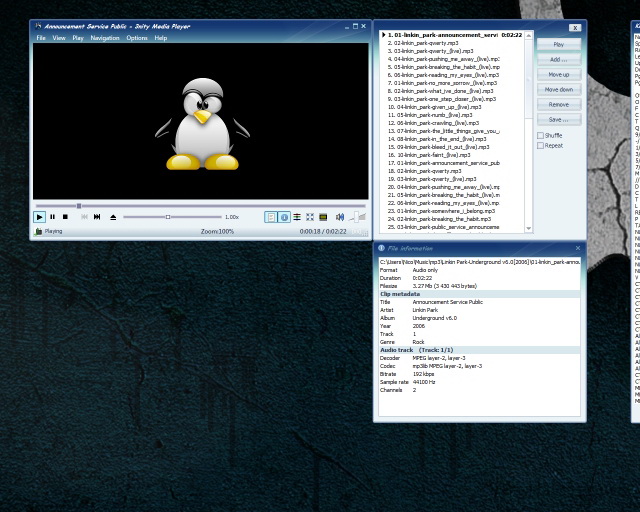Mute audio via the speaker icon
640x512 pixels.
point(339,217)
